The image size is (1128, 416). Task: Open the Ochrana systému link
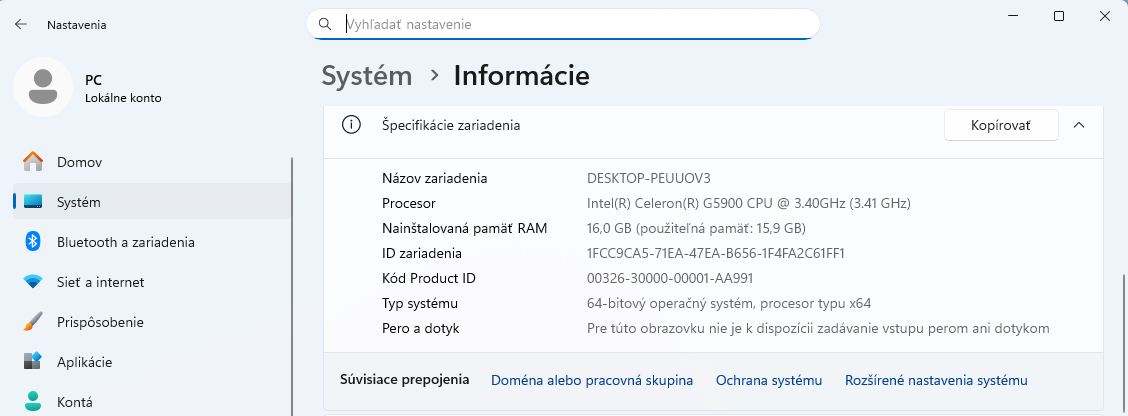(768, 380)
